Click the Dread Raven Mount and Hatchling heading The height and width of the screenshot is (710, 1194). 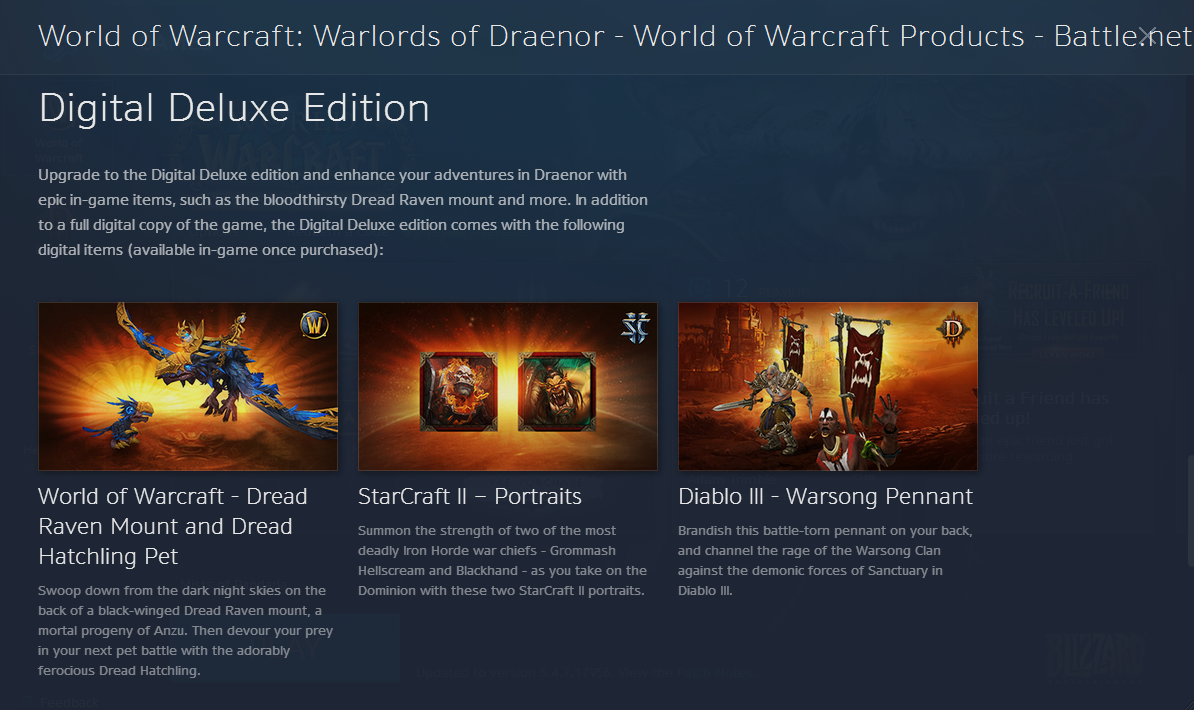click(173, 526)
